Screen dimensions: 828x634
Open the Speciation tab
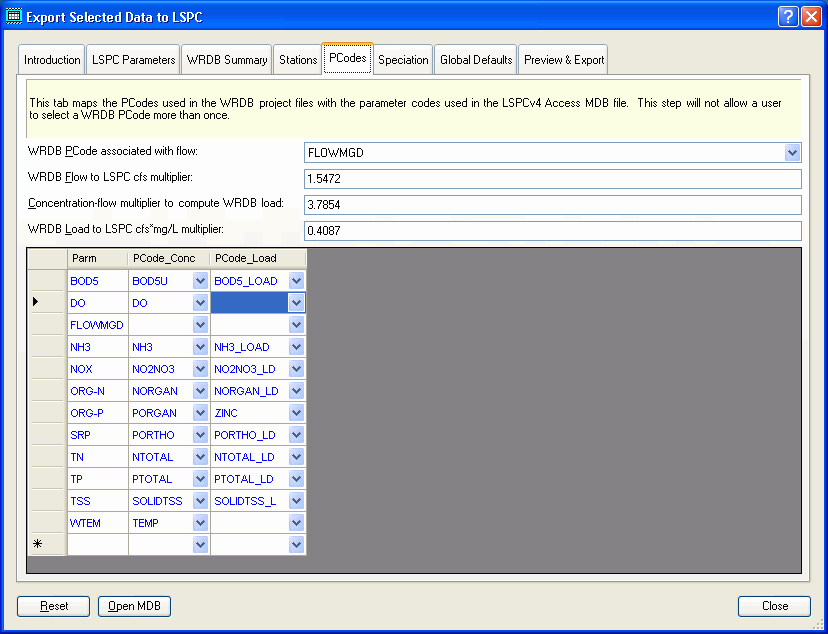click(402, 58)
